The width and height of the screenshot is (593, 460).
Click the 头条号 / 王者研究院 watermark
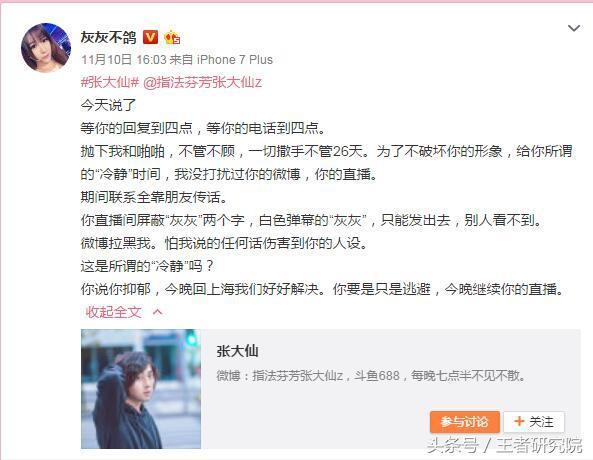pos(504,445)
